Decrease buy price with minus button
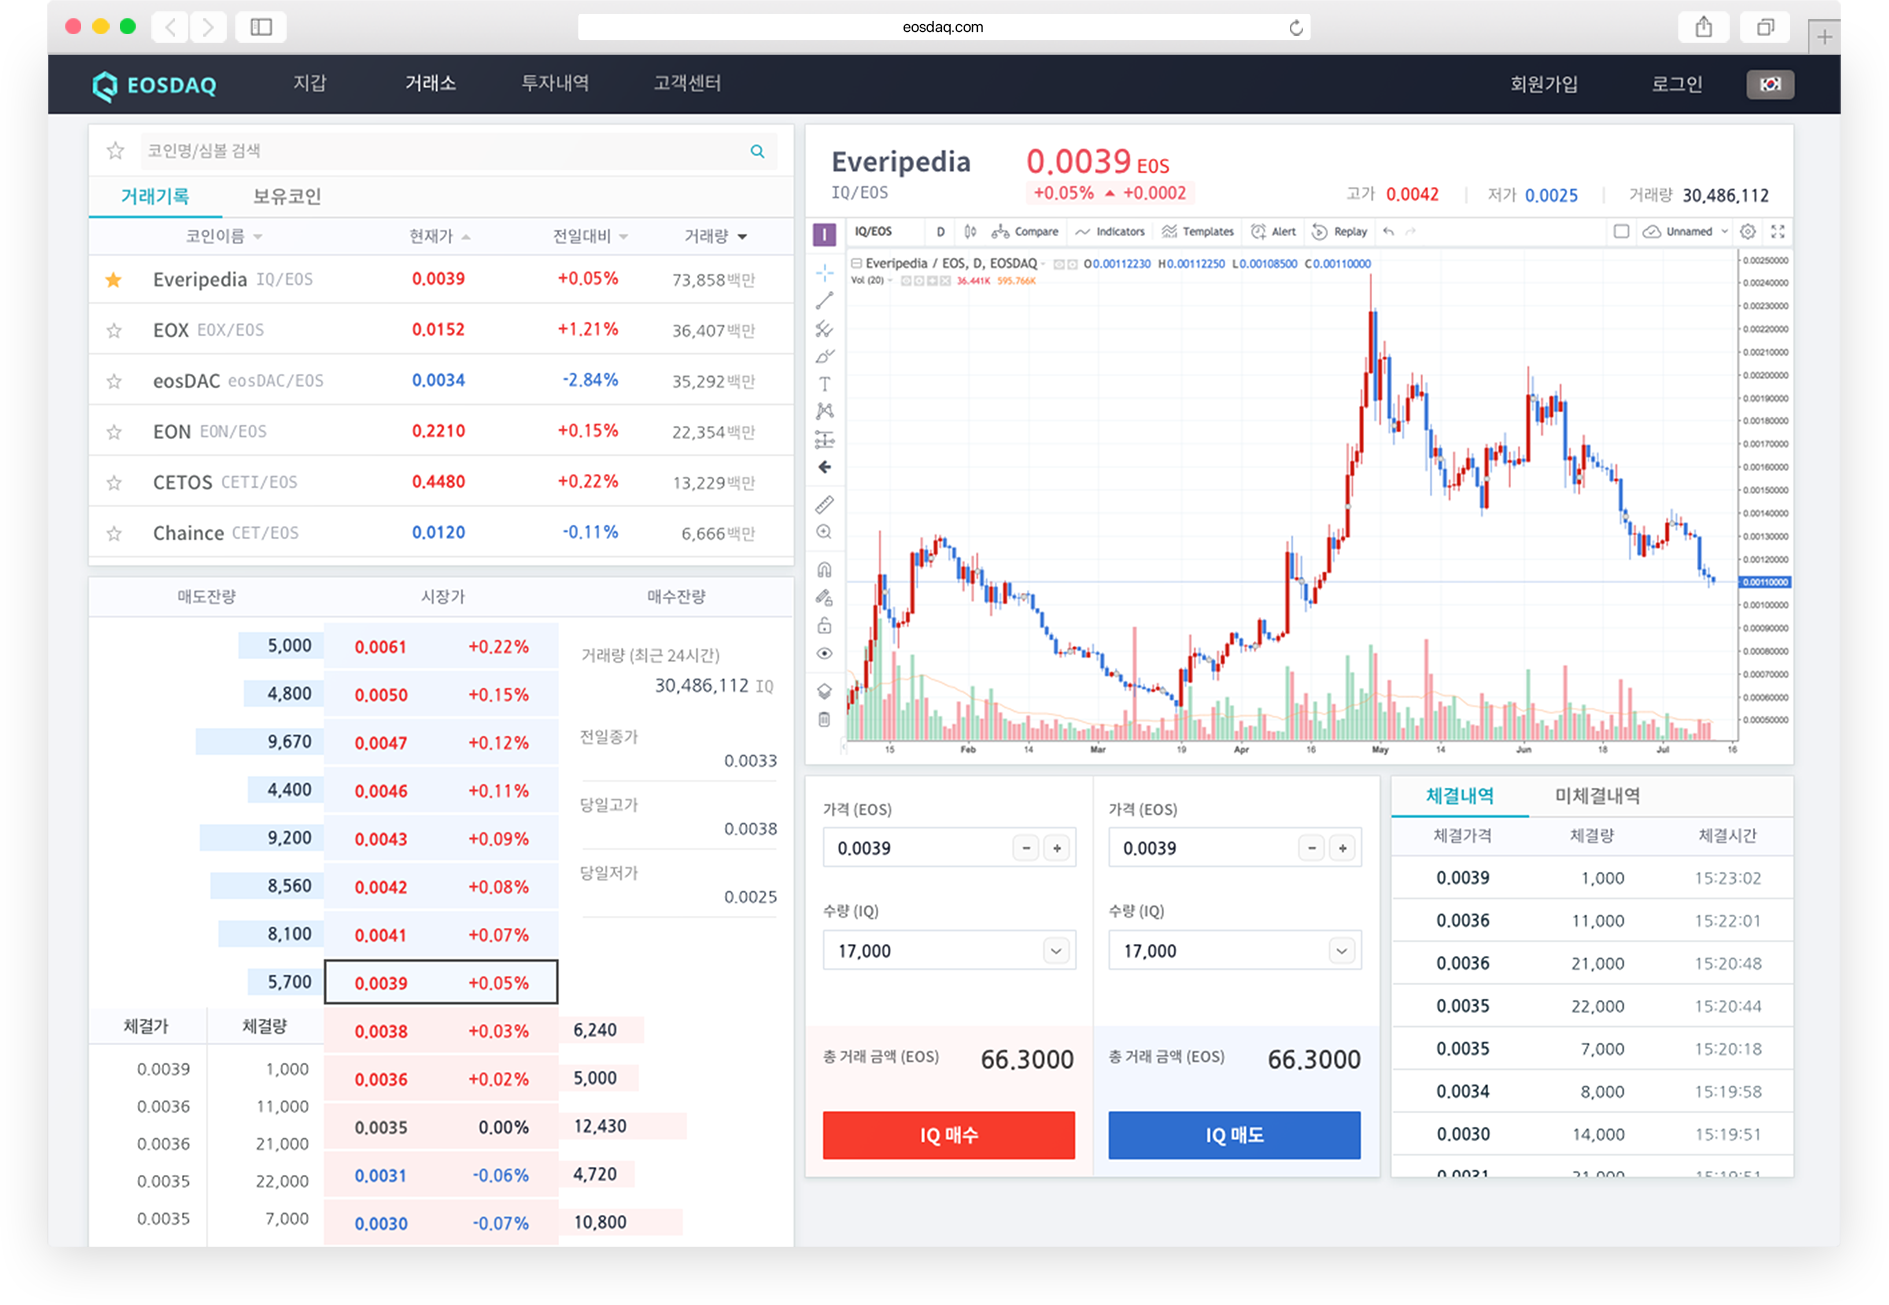1889x1305 pixels. 1026,849
